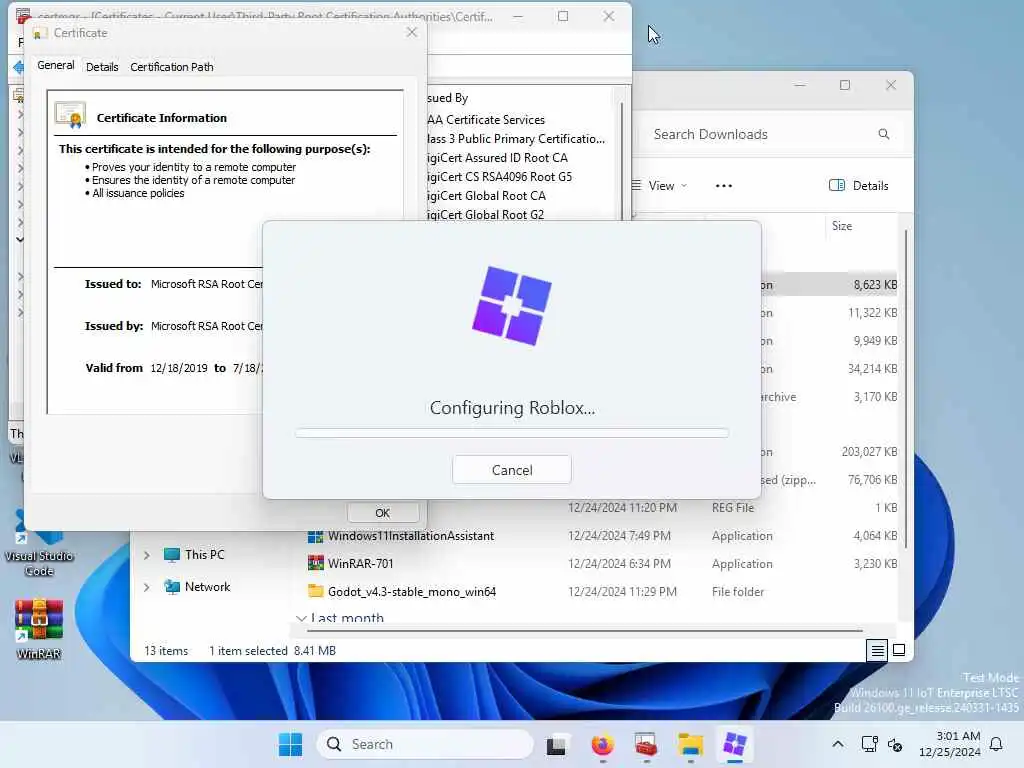Open the notifications bell icon

tap(996, 744)
